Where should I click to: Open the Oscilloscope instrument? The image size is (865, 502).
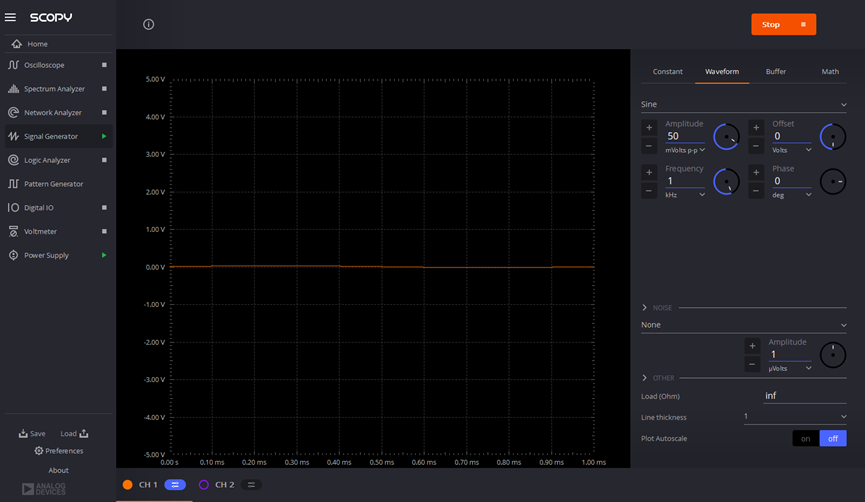point(44,65)
